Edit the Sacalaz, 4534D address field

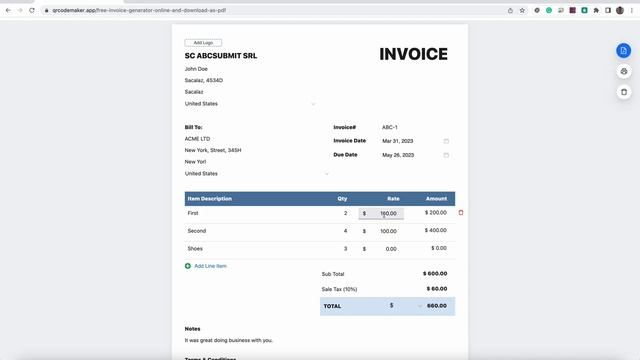point(204,80)
